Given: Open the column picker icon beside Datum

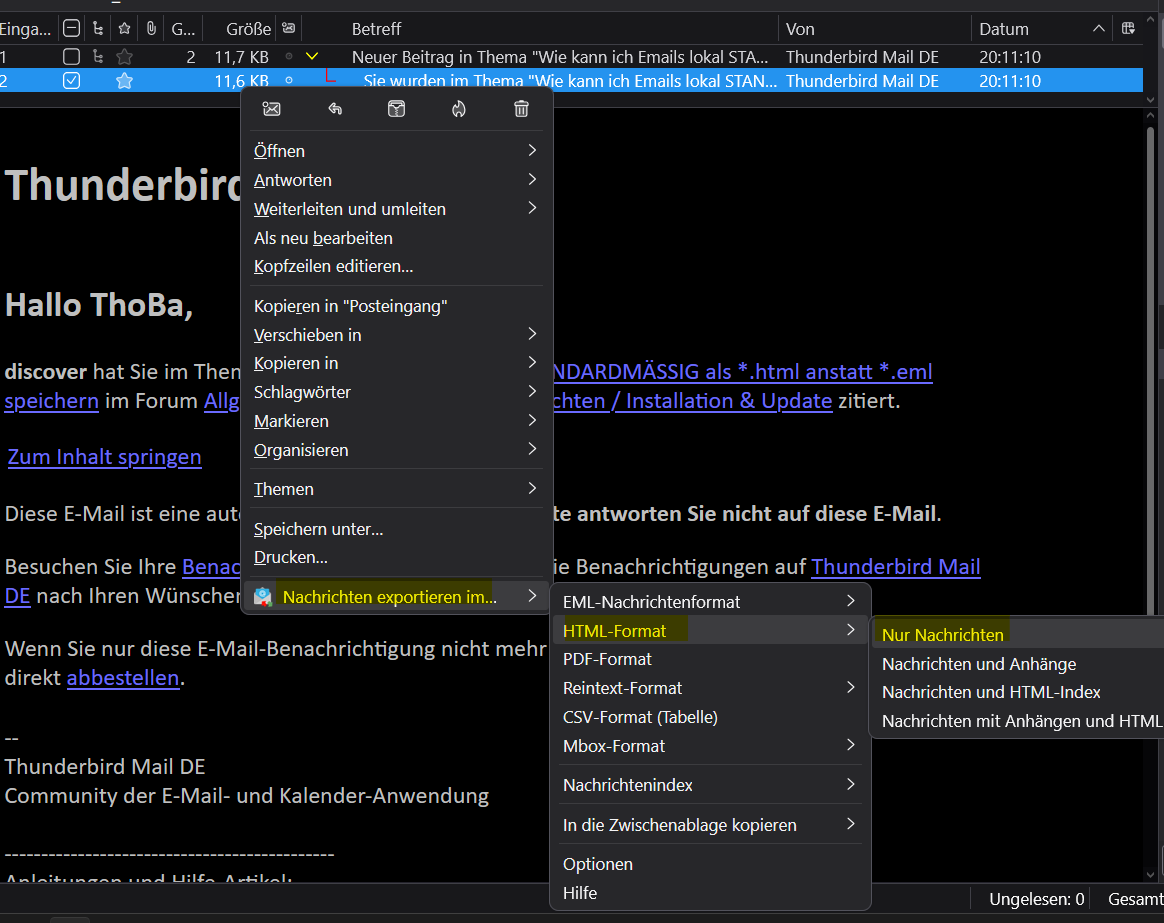Looking at the screenshot, I should [x=1128, y=29].
